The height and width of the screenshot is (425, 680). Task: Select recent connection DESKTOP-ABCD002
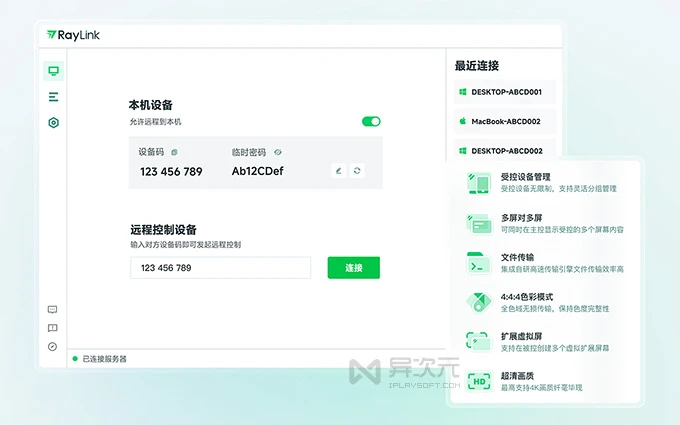point(505,150)
